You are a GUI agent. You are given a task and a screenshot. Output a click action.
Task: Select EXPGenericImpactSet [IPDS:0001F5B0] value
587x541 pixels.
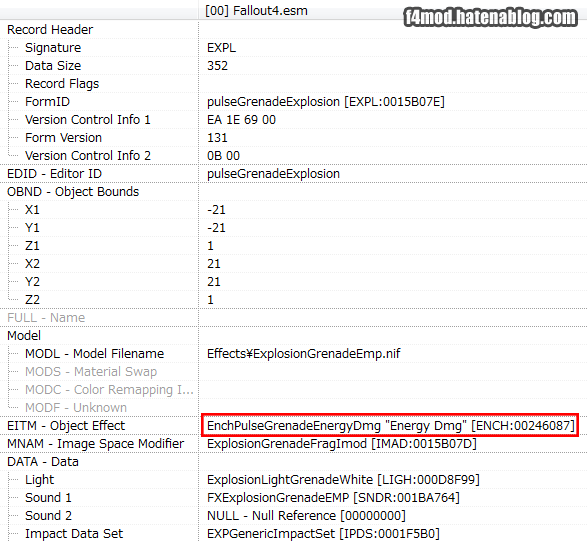pyautogui.click(x=323, y=533)
